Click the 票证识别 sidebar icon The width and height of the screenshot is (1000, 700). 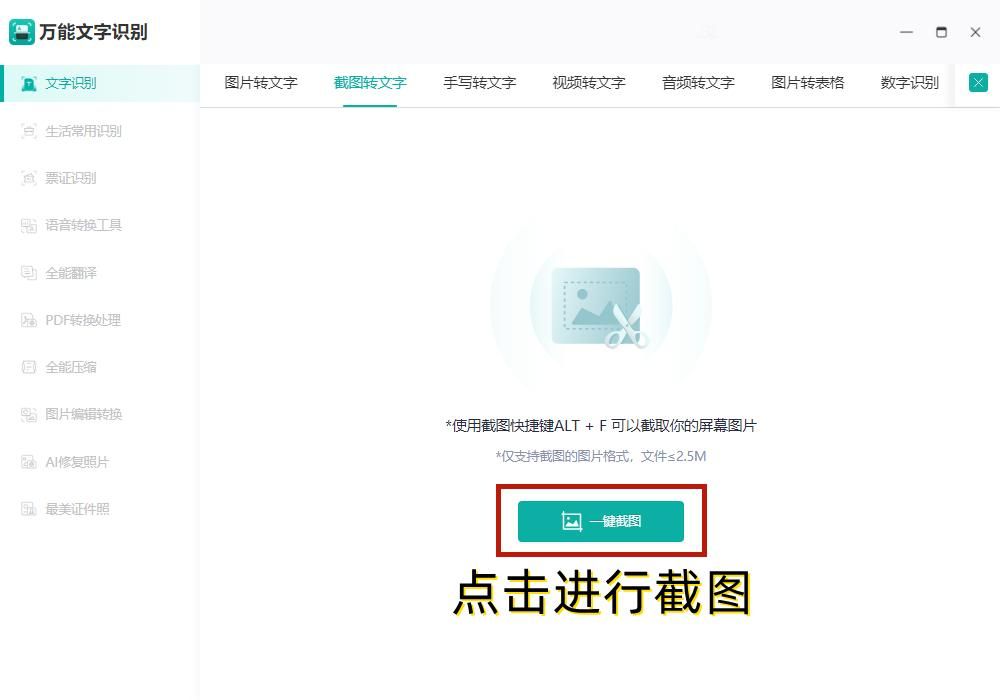point(29,179)
